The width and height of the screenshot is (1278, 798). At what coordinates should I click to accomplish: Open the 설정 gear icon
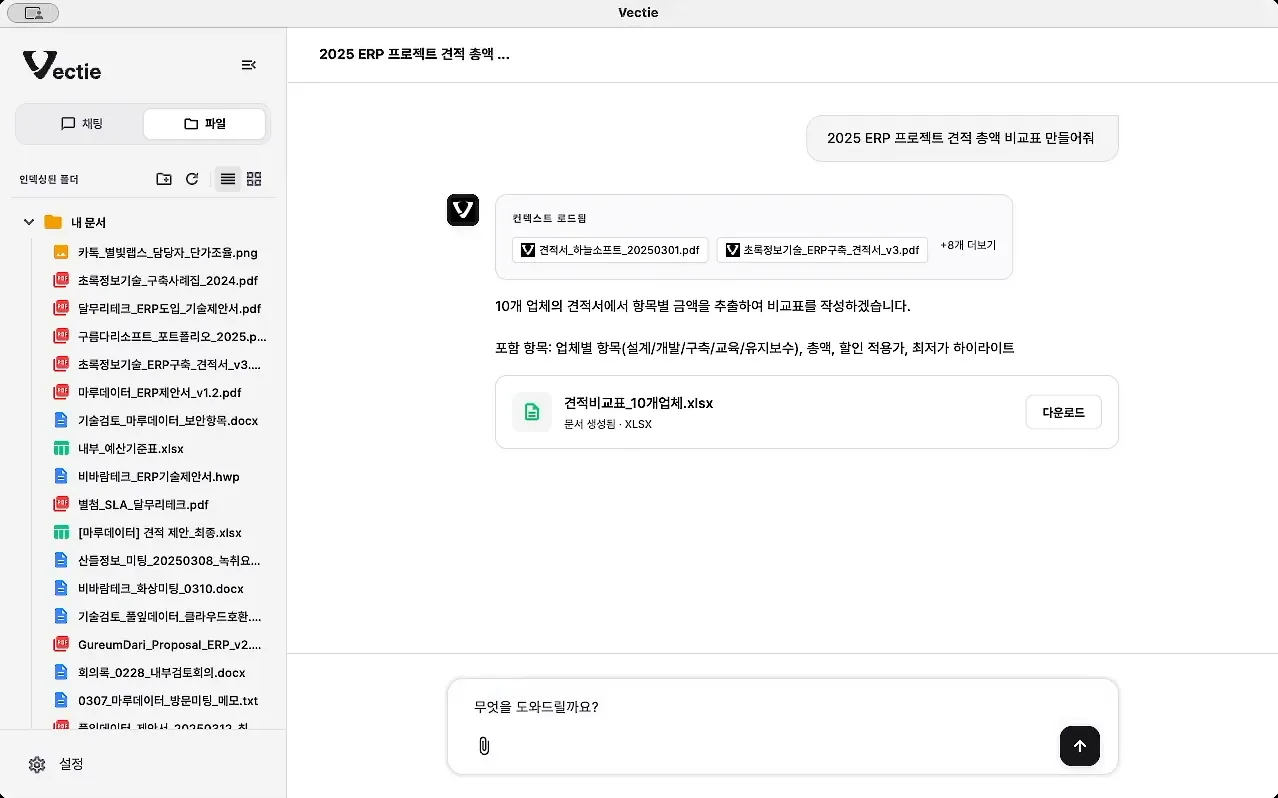[37, 764]
